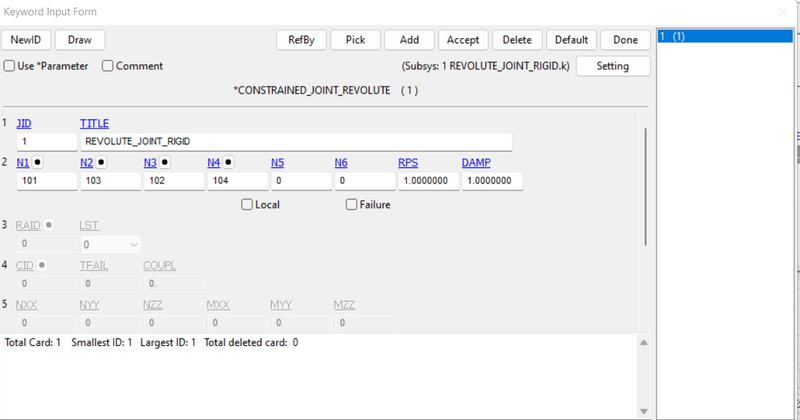
Task: Click the LST label link
Action: (x=89, y=226)
